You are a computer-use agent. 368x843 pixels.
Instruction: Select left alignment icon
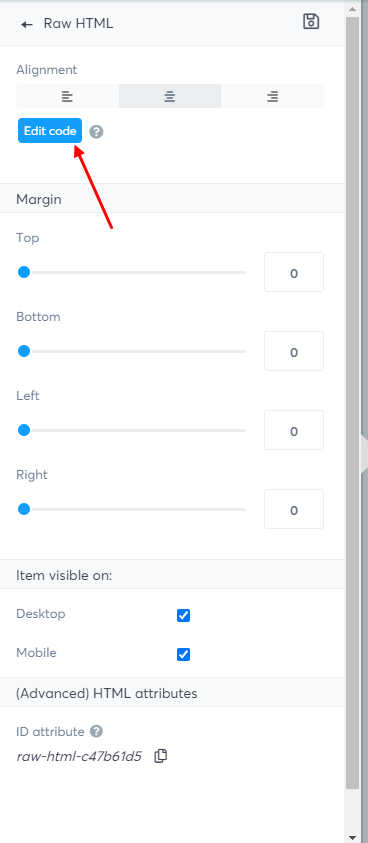pyautogui.click(x=67, y=96)
